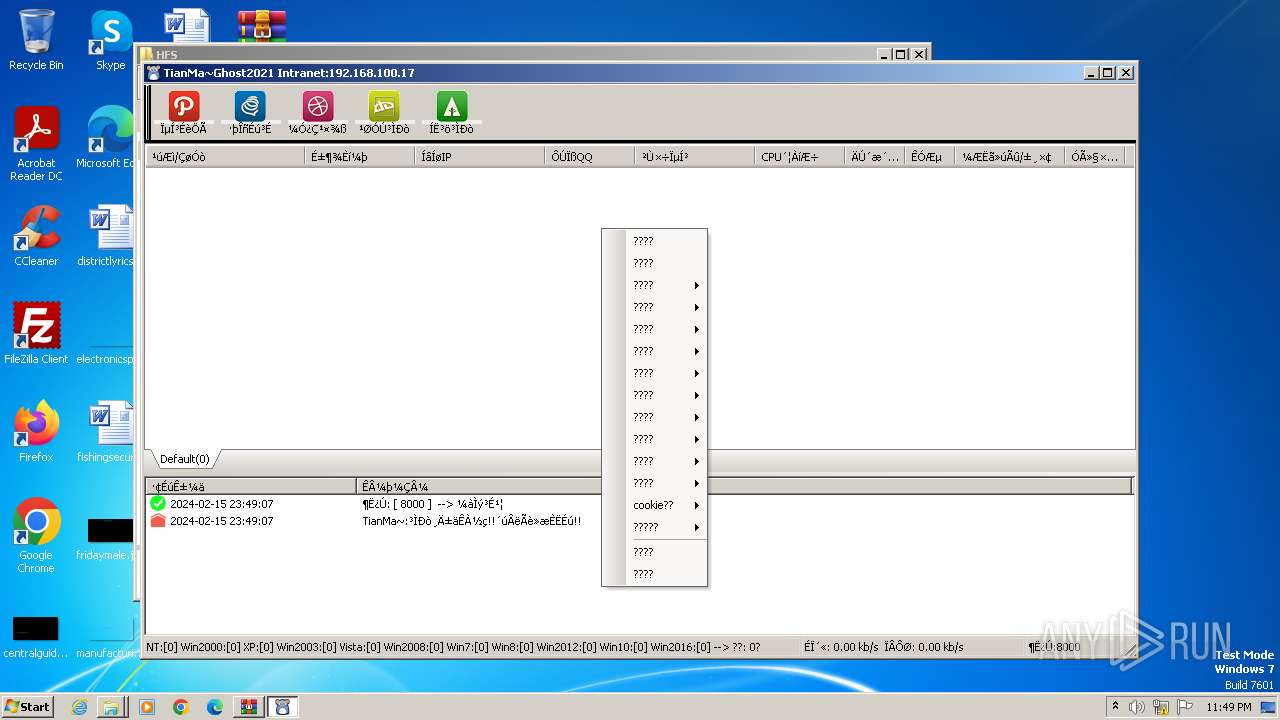Click the 11:49 PM taskbar clock

(x=1228, y=707)
